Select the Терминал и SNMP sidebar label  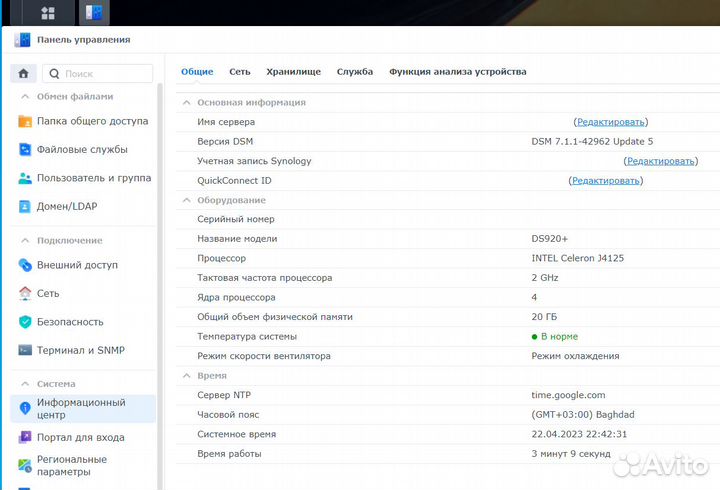point(81,350)
